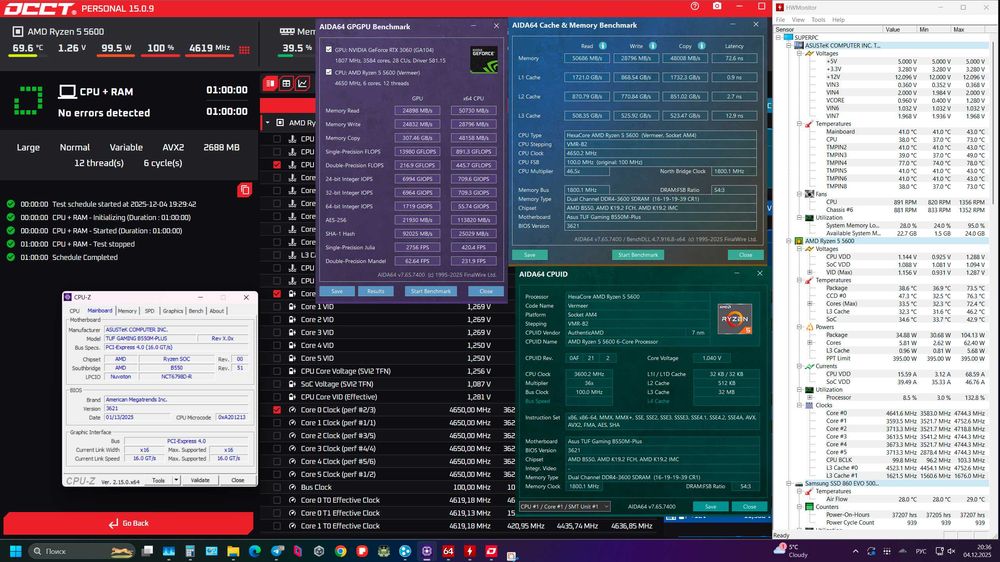The height and width of the screenshot is (562, 1000).
Task: Open Telegram from the taskbar
Action: coord(276,551)
